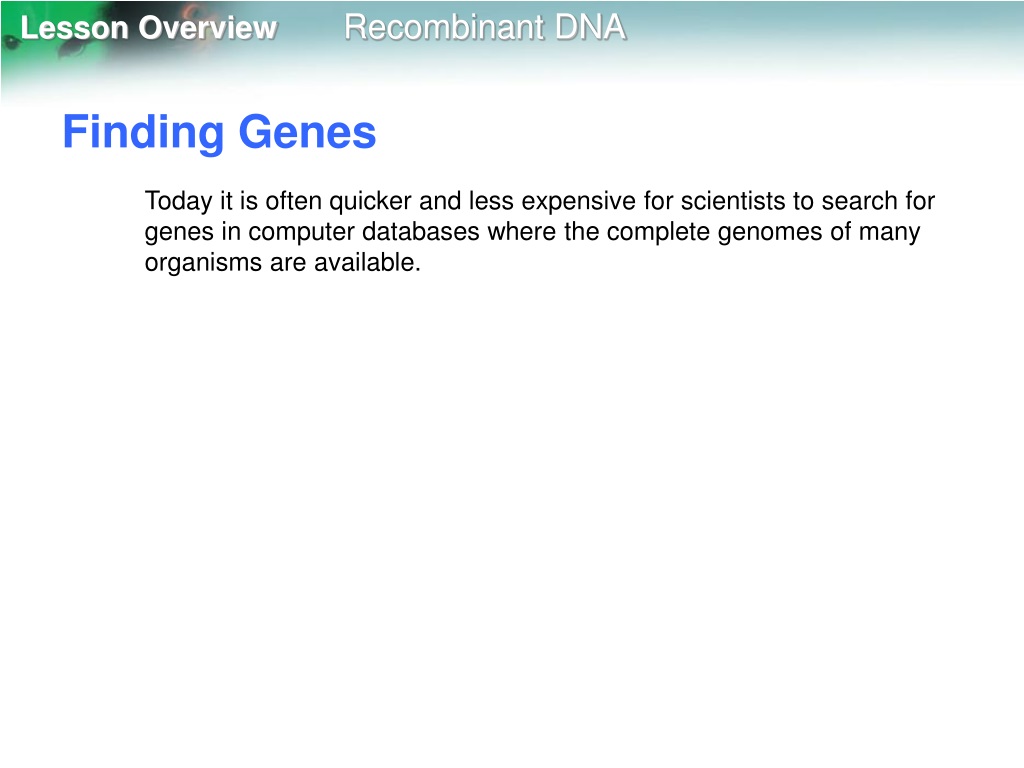
Task: Click the word Finding in the blue heading
Action: tap(144, 133)
